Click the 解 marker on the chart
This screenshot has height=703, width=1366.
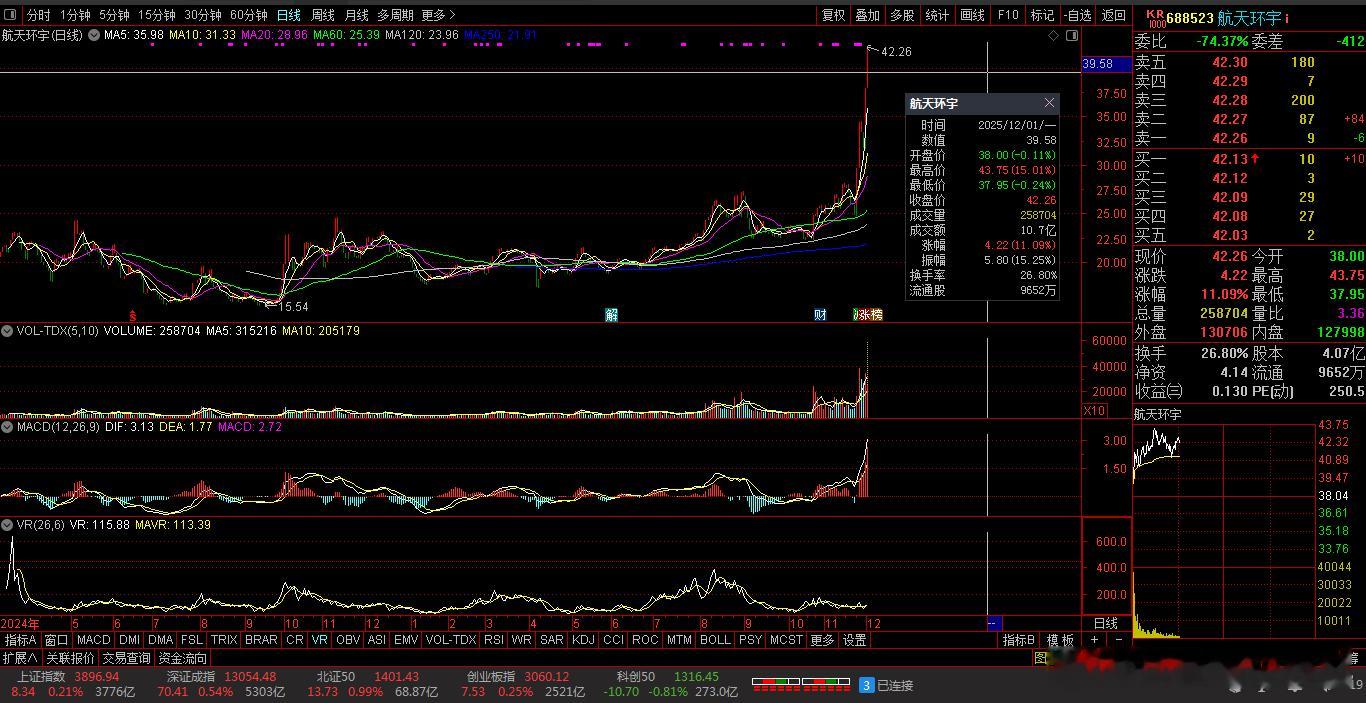pyautogui.click(x=611, y=314)
